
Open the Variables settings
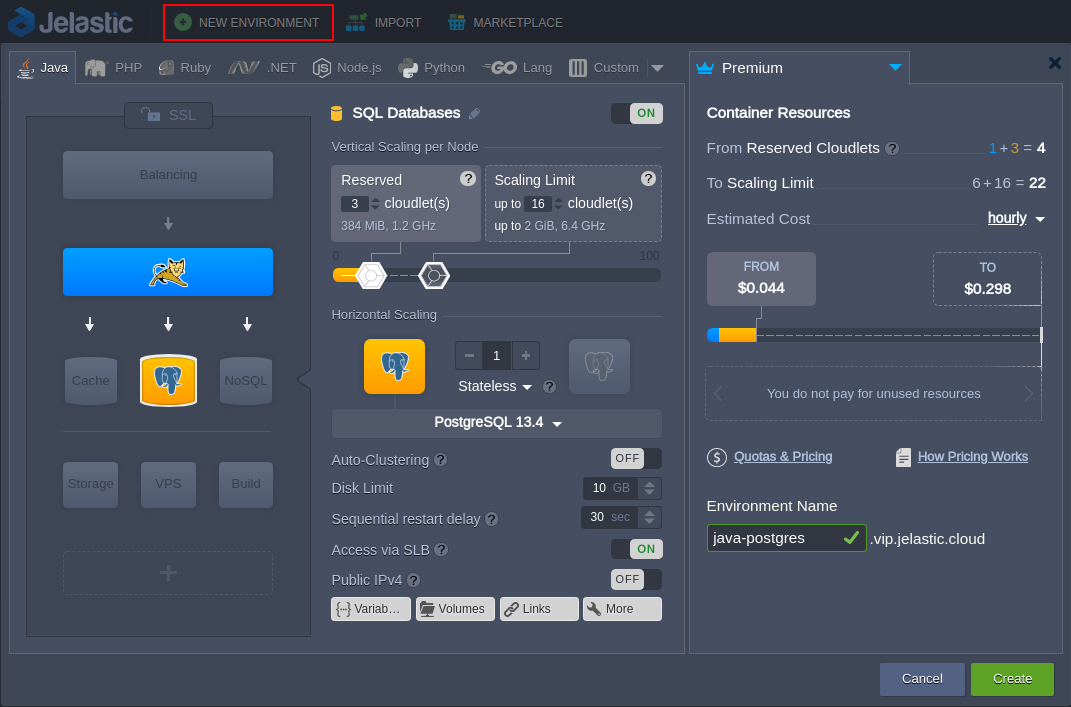tap(371, 609)
